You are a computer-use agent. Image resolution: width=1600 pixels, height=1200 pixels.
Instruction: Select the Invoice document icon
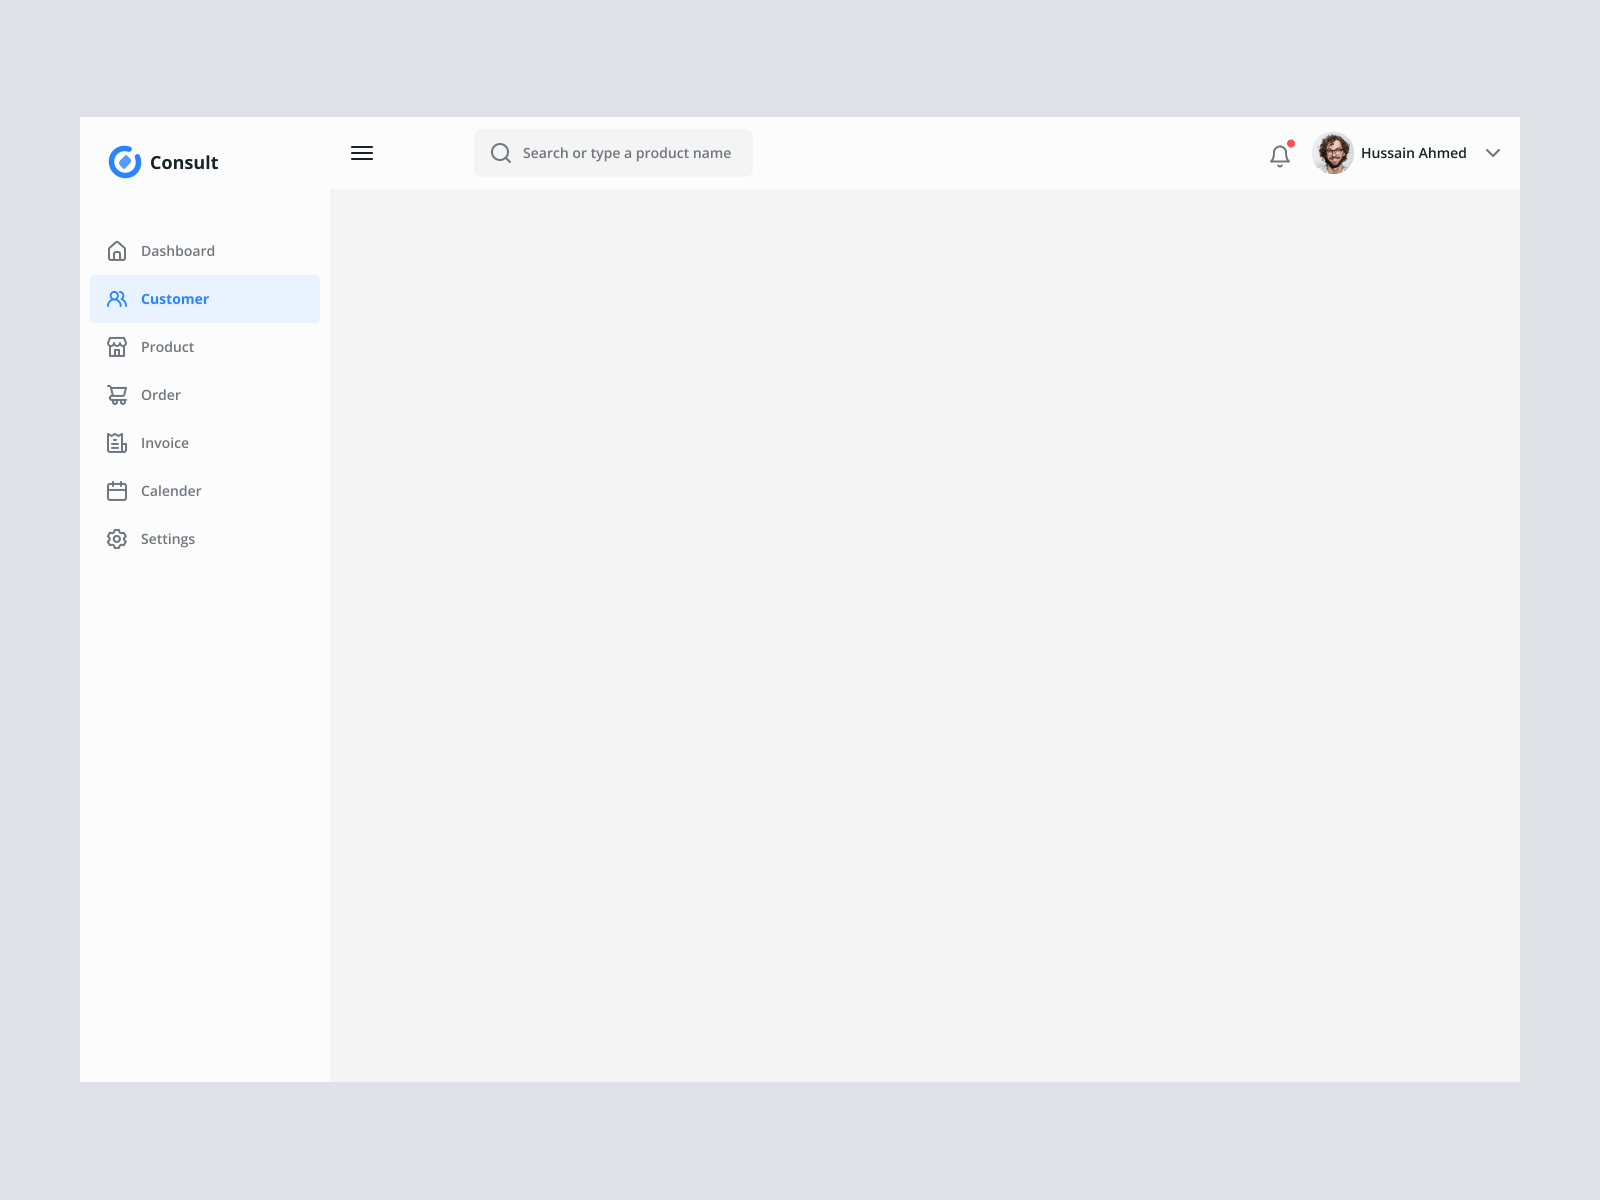[x=117, y=442]
